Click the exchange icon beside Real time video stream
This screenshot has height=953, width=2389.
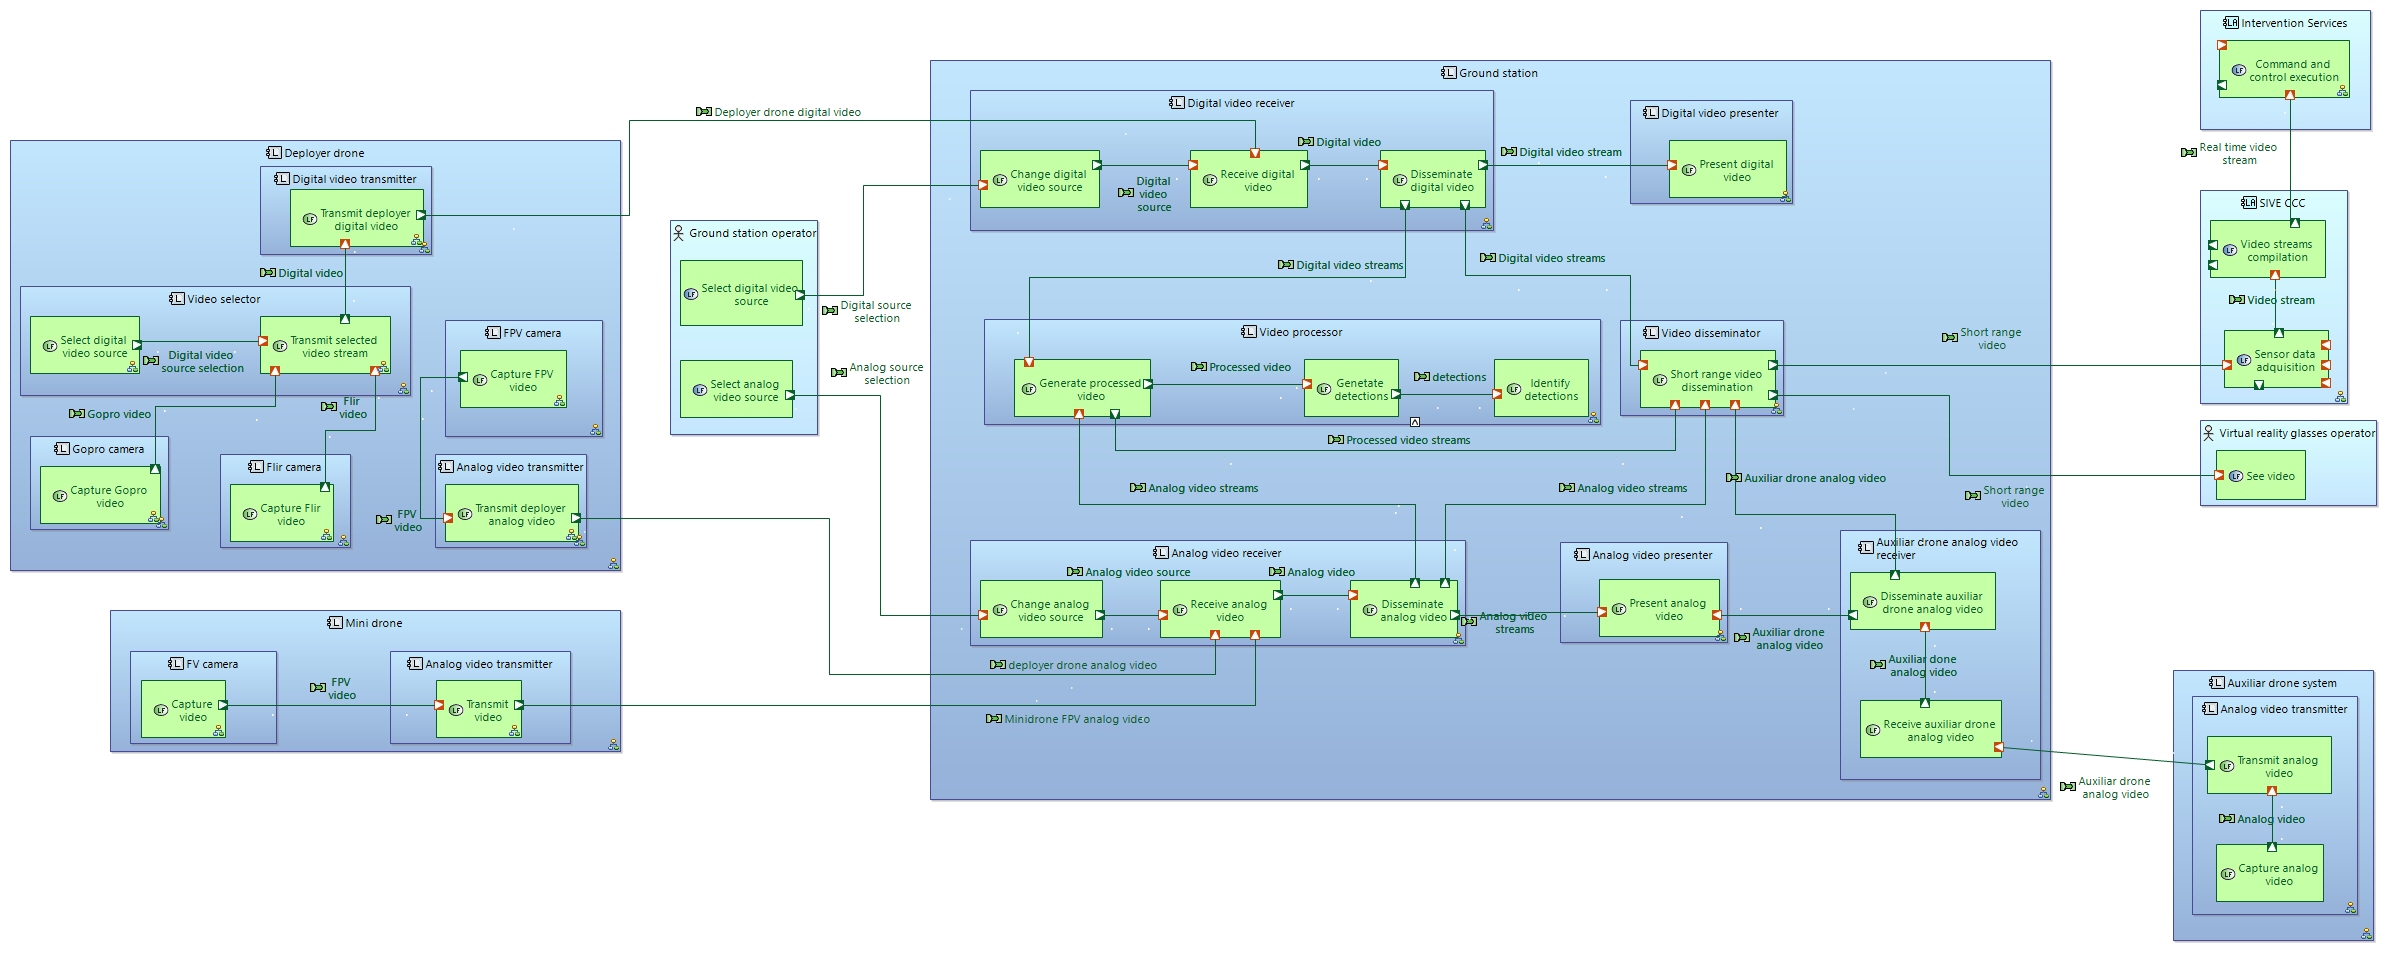point(2189,153)
